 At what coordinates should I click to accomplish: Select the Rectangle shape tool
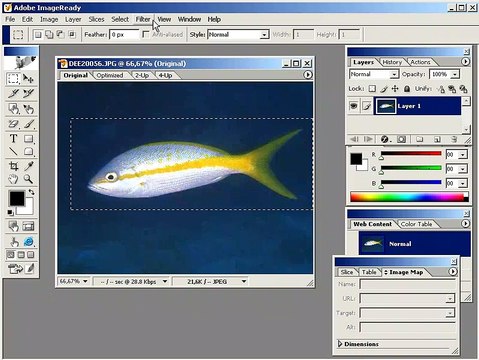(28, 138)
